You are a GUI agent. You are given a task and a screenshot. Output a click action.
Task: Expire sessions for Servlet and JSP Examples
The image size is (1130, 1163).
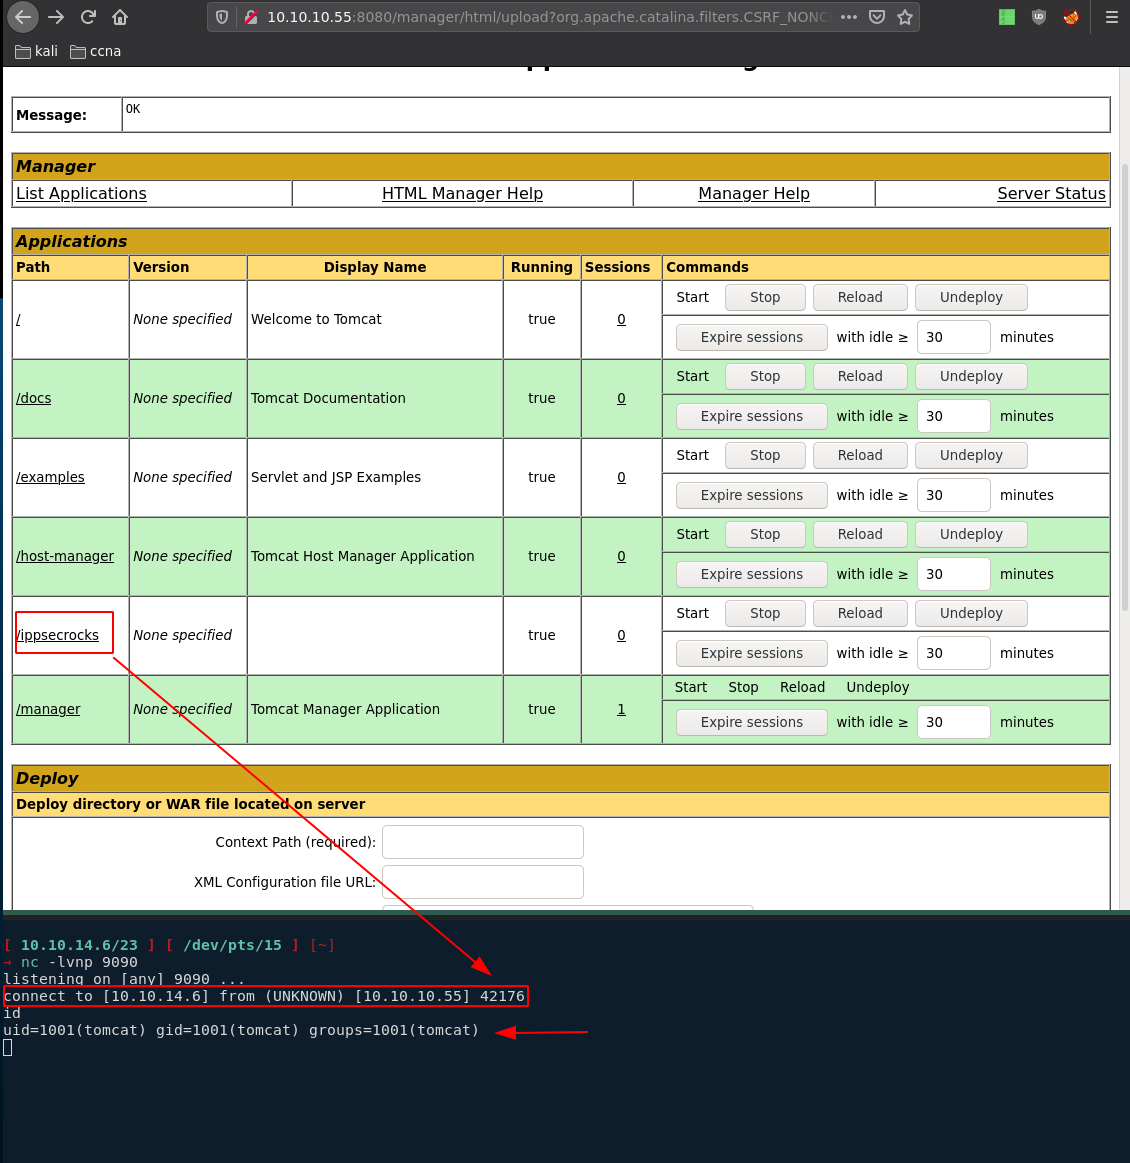tap(752, 495)
